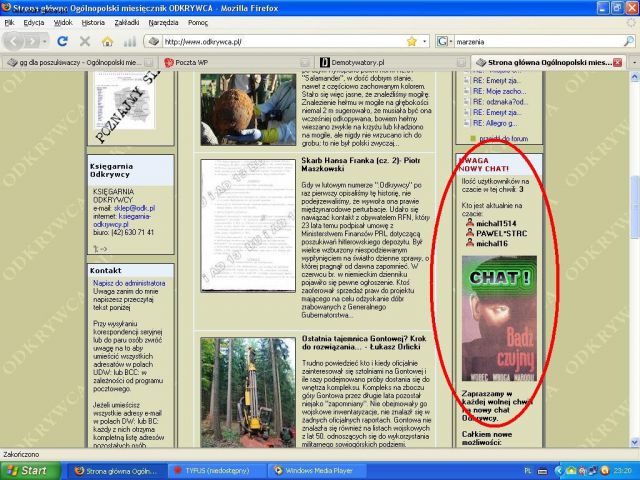640x480 pixels.
Task: Open the Historia menu
Action: pos(93,23)
